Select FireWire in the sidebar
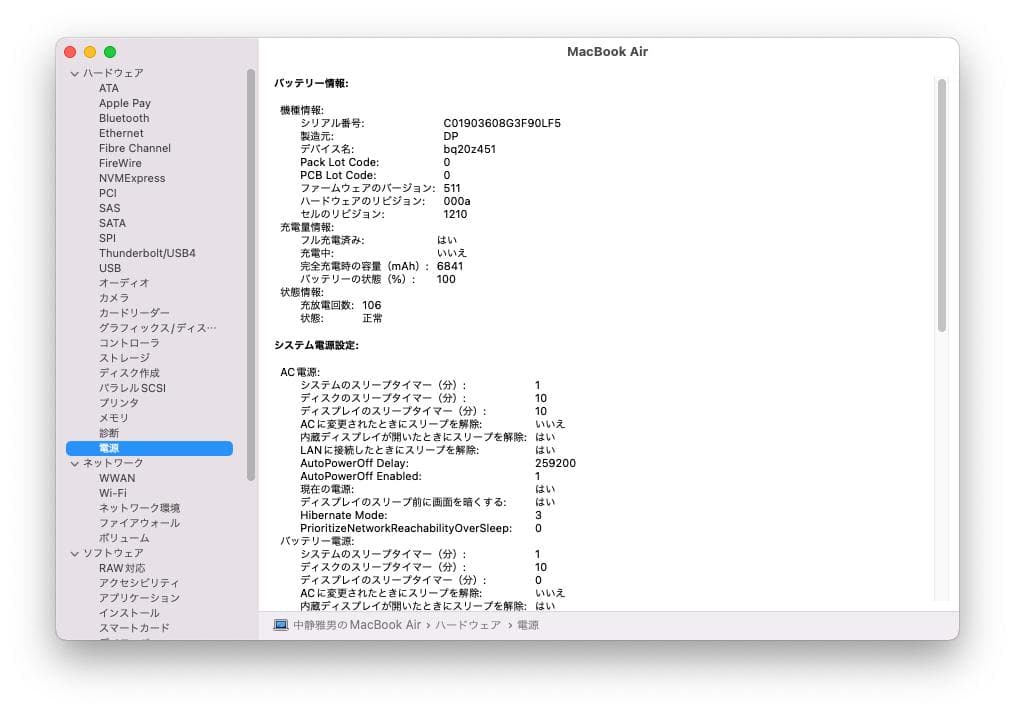Screen dimensions: 1015x714 pos(120,163)
